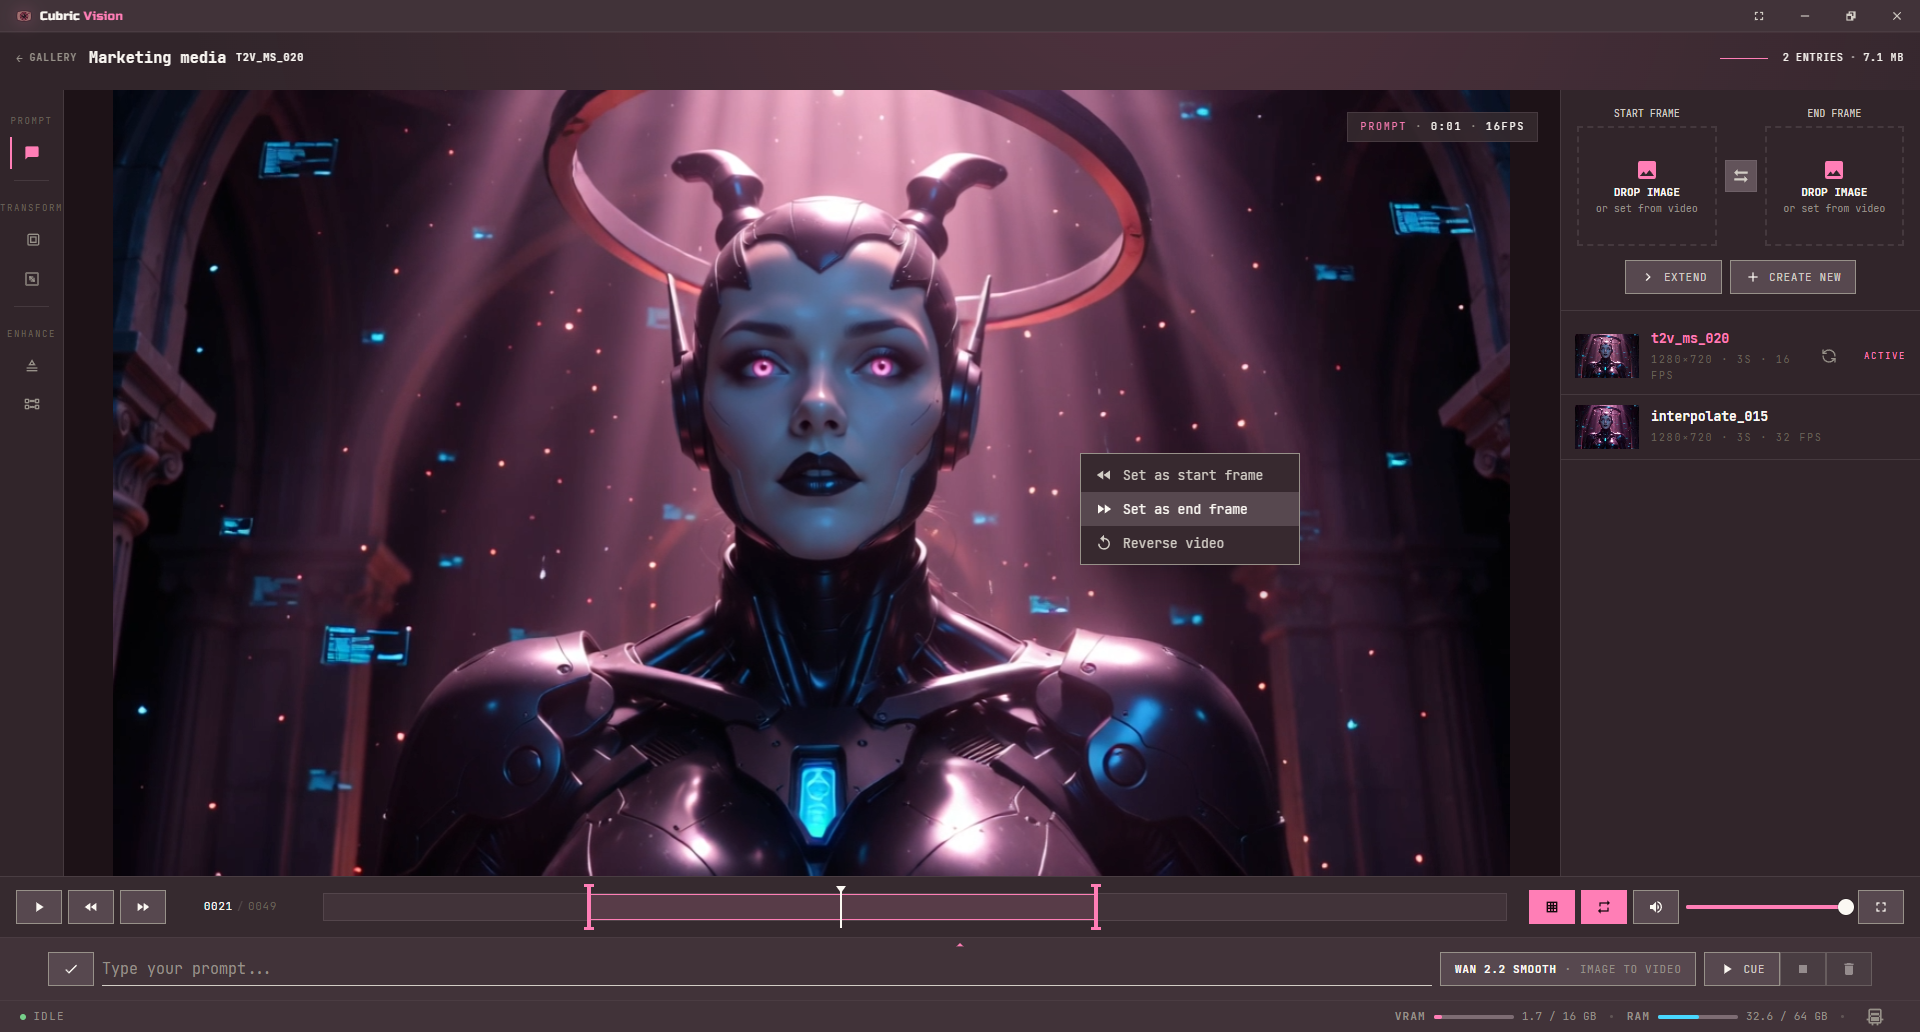Step forward one frame
The height and width of the screenshot is (1032, 1920).
(143, 907)
